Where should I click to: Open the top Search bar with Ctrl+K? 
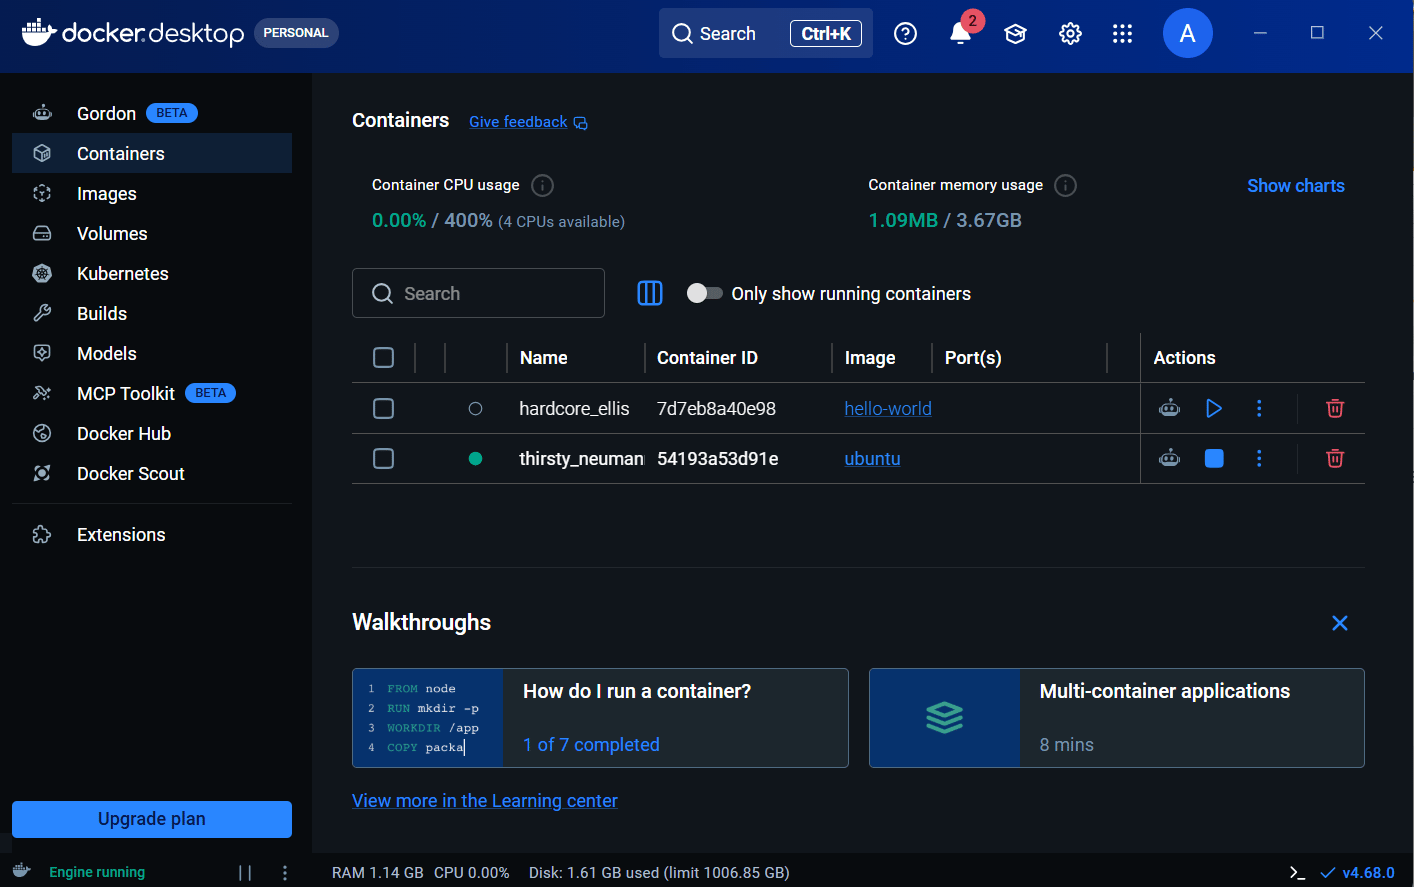pyautogui.click(x=766, y=33)
